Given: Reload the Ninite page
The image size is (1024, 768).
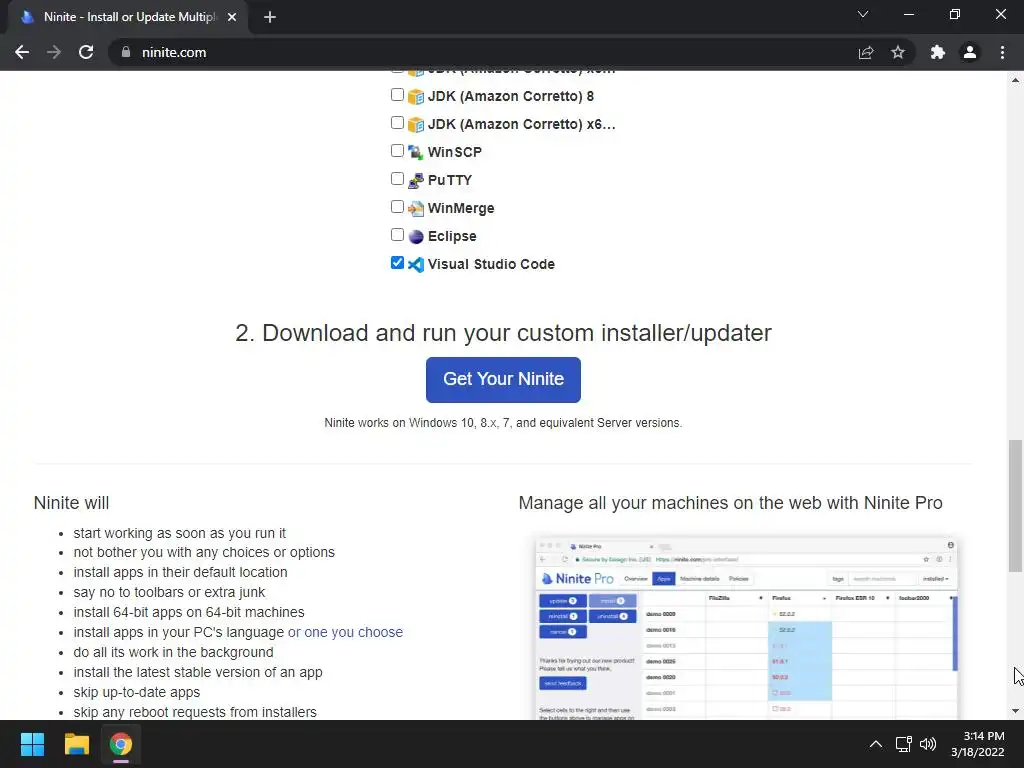Looking at the screenshot, I should pos(86,52).
